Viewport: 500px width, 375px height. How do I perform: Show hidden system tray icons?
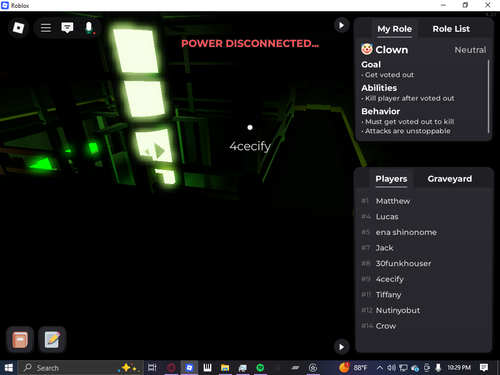380,368
